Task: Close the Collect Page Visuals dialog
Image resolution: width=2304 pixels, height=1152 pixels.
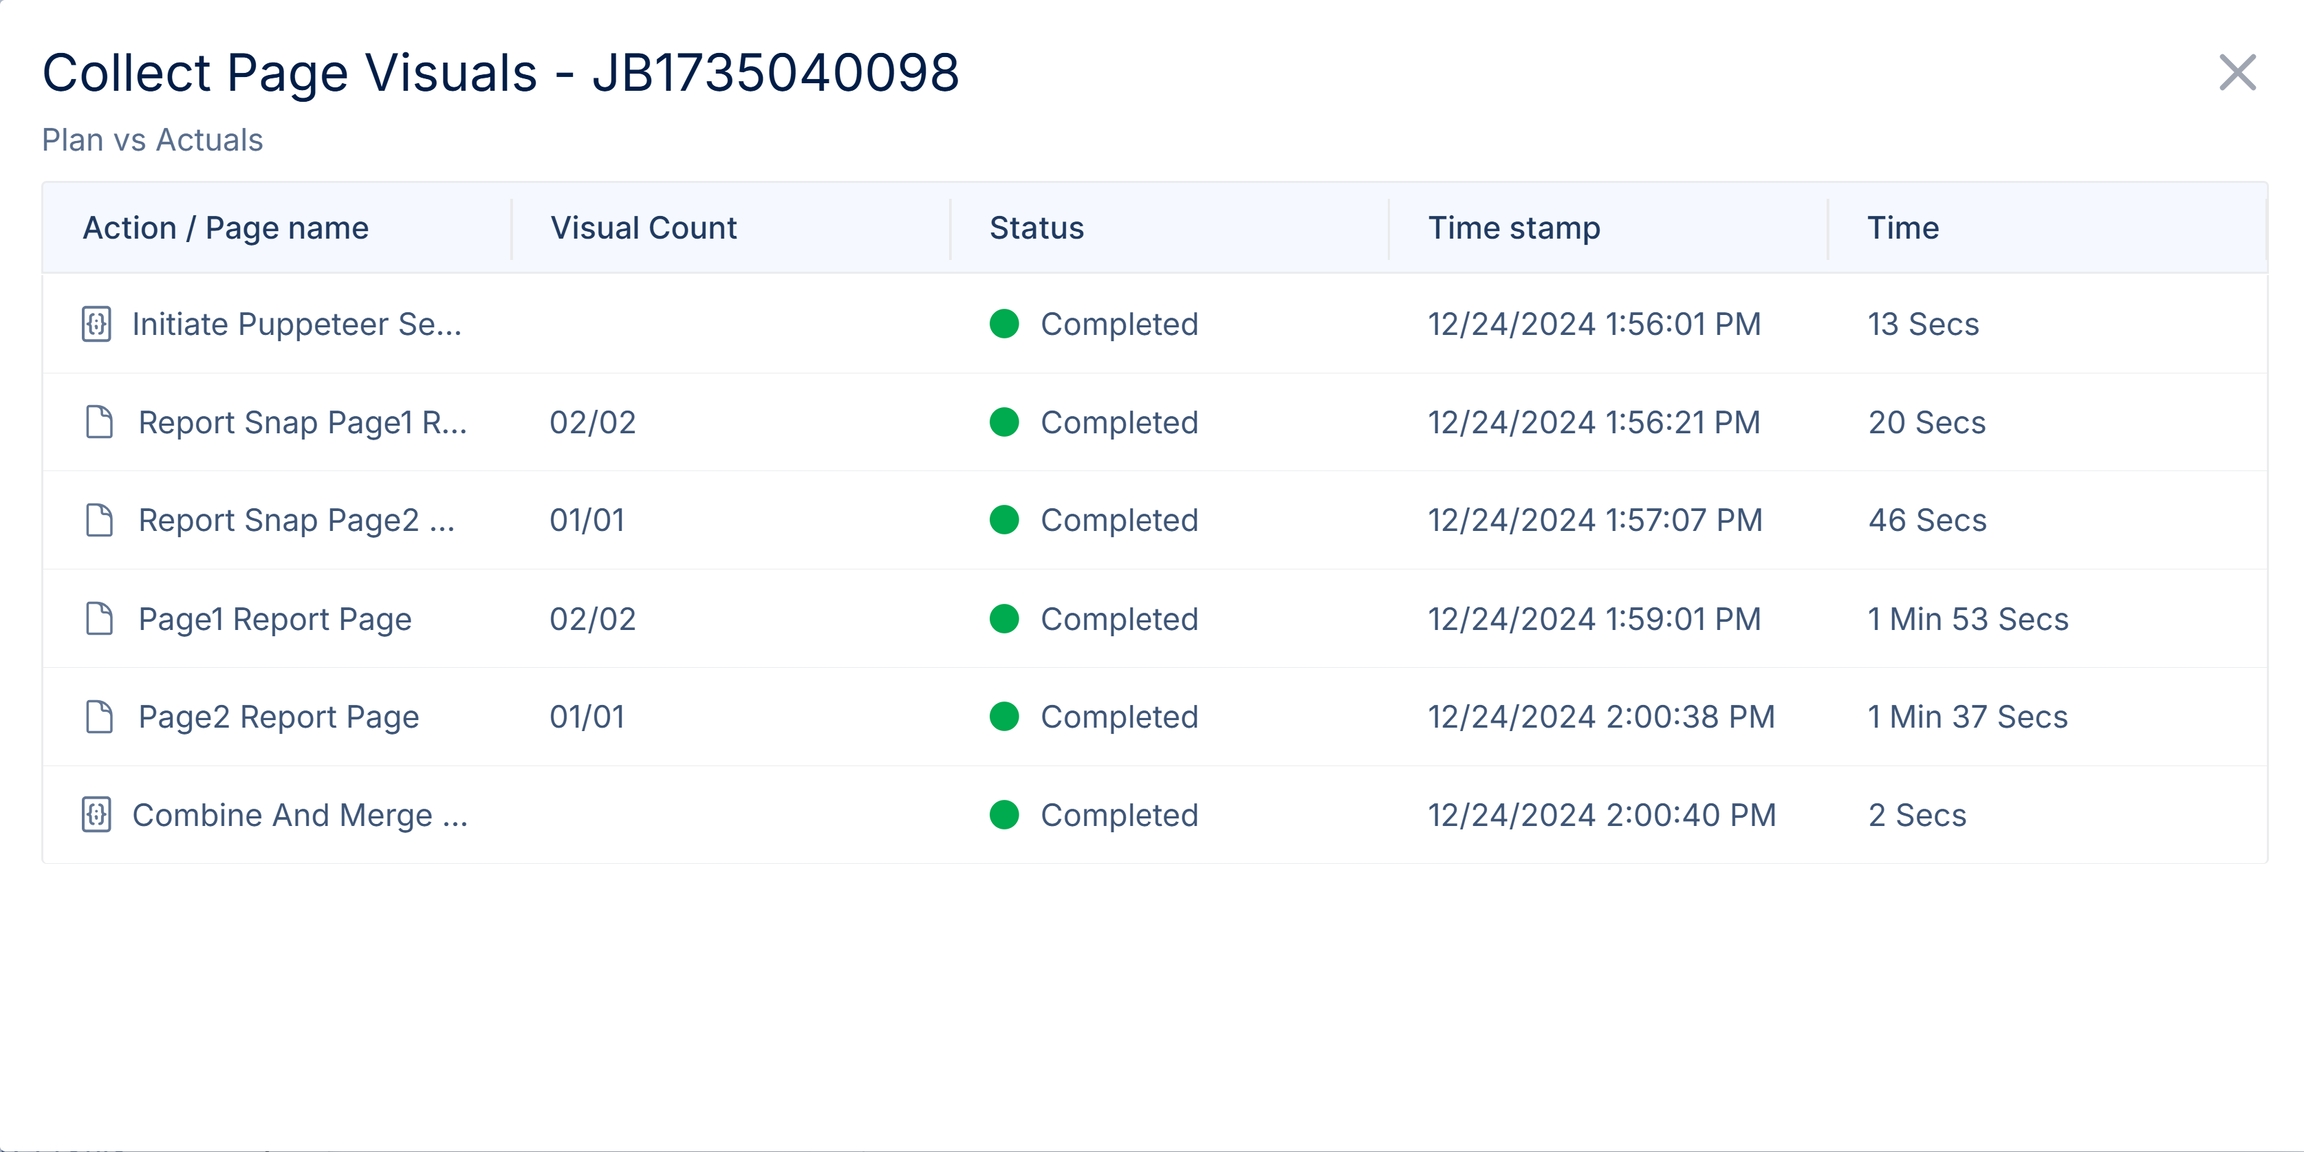Action: click(x=2237, y=73)
